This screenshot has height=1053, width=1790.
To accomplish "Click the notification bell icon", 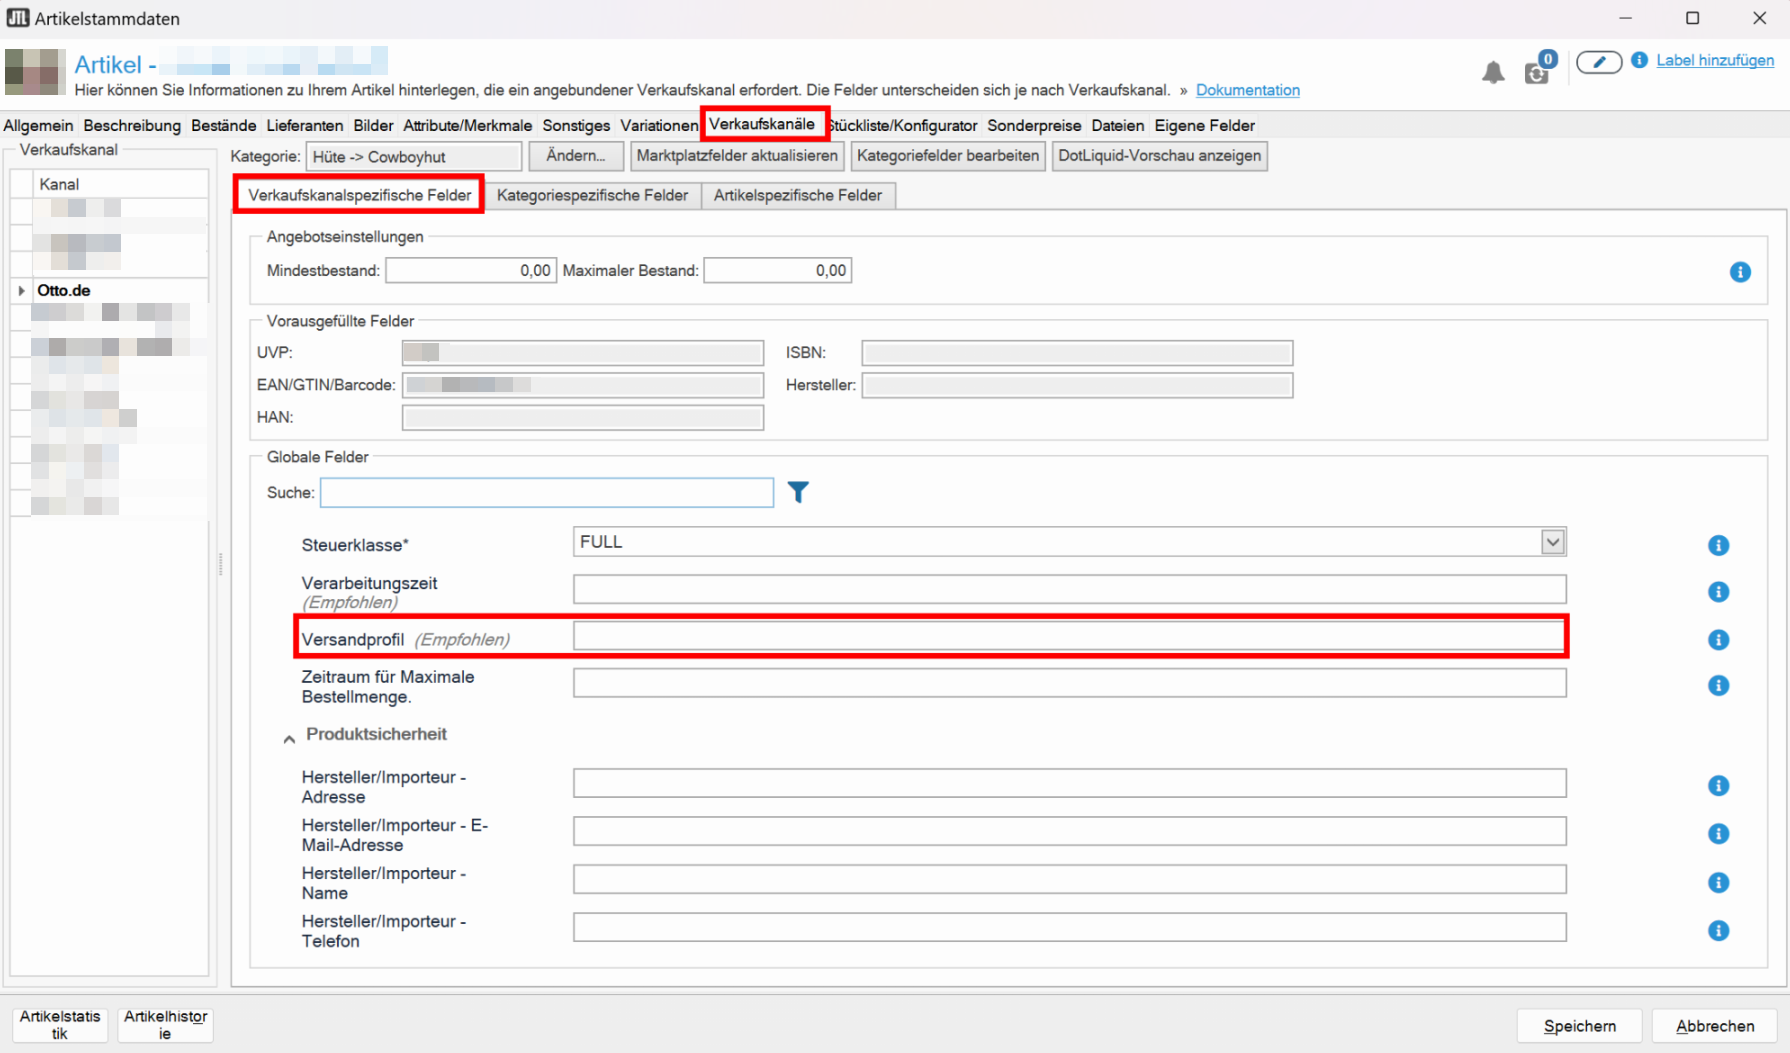I will click(1492, 72).
